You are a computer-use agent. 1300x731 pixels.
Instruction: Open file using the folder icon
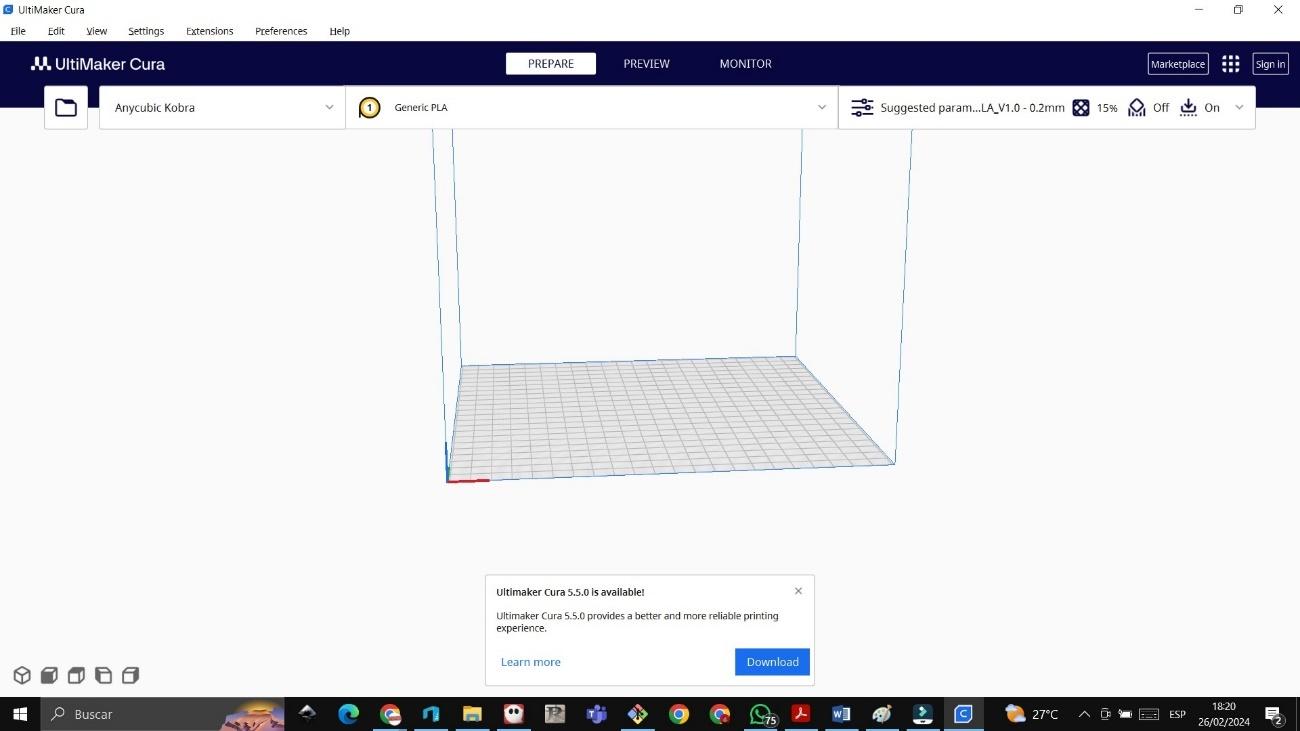click(66, 108)
